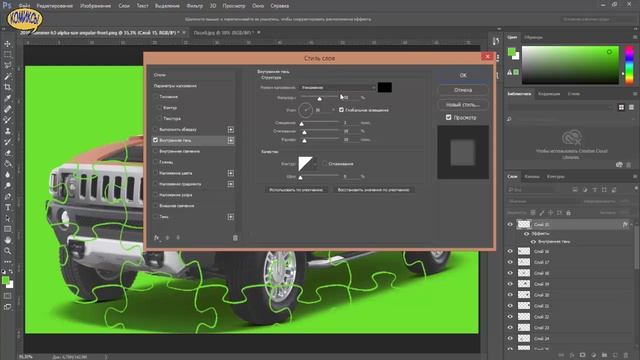Click the trash icon in styles list
This screenshot has height=360, width=640.
[x=235, y=238]
